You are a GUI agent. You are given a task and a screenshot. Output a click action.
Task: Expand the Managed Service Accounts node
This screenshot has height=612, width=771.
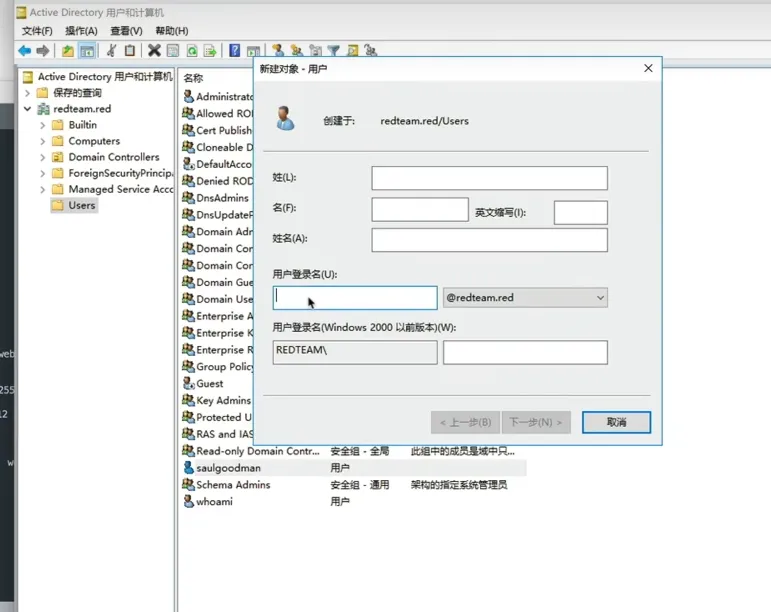click(42, 189)
